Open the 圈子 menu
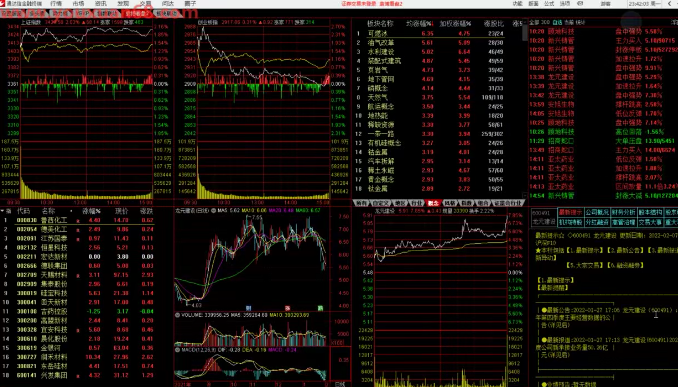The height and width of the screenshot is (387, 678). coord(190,3)
